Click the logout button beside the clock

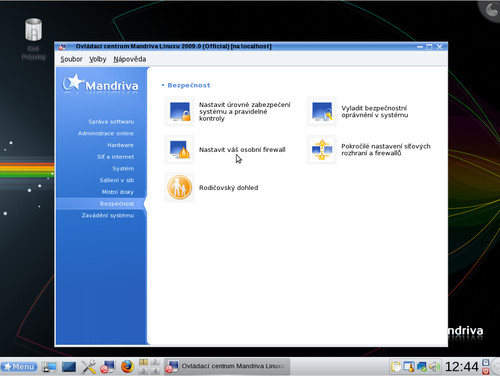[486, 370]
